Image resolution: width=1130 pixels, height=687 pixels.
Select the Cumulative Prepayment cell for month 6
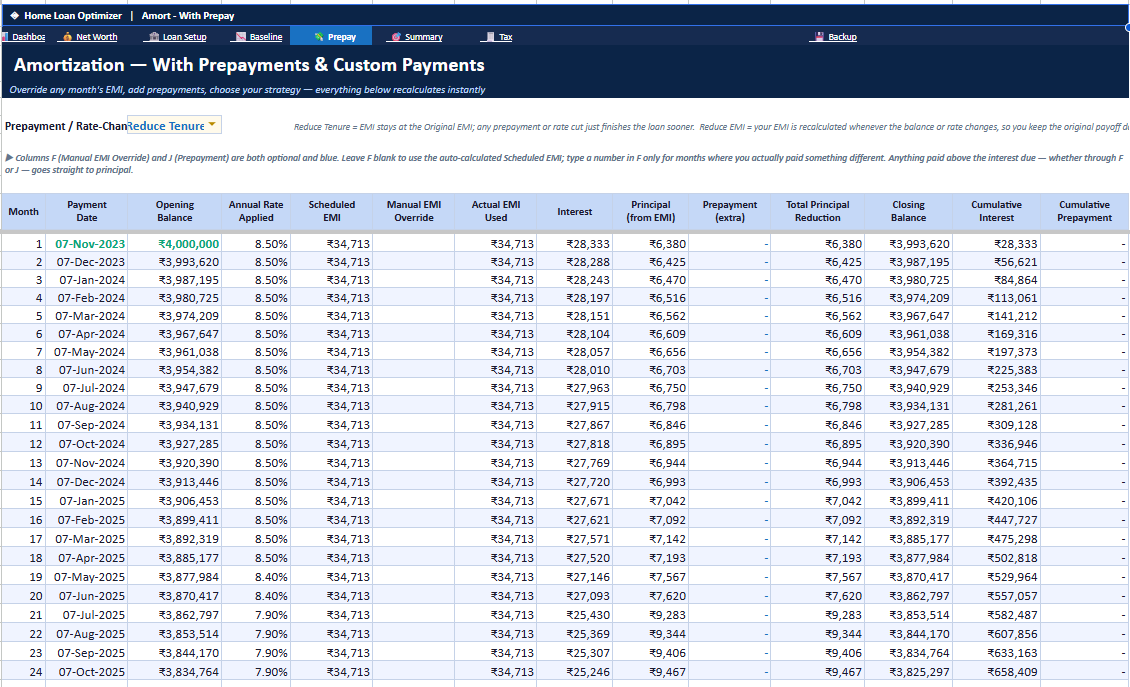pos(1085,334)
